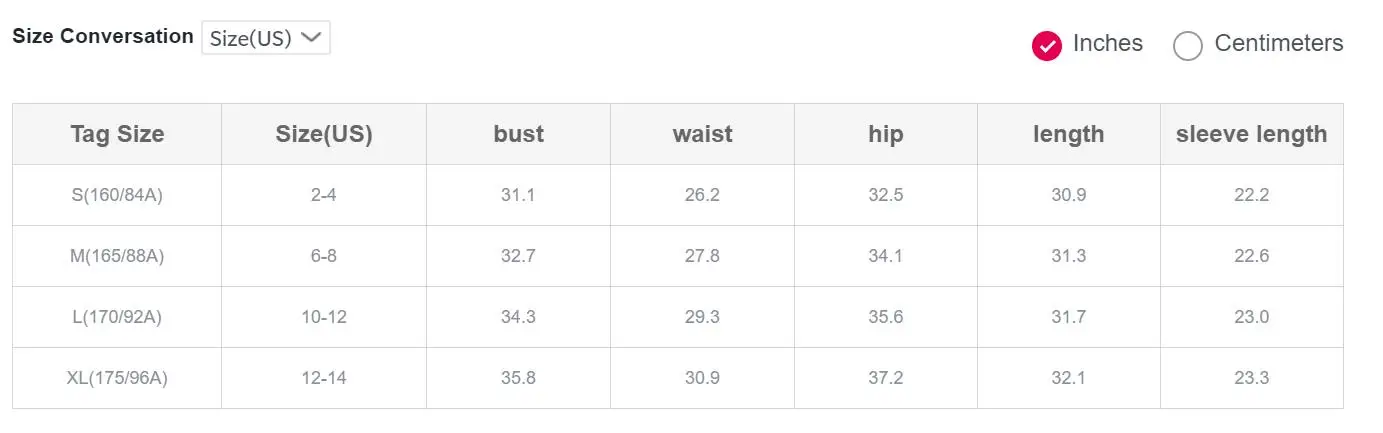This screenshot has width=1383, height=433.
Task: Select the XL(175/96A) tag size row
Action: (x=678, y=378)
